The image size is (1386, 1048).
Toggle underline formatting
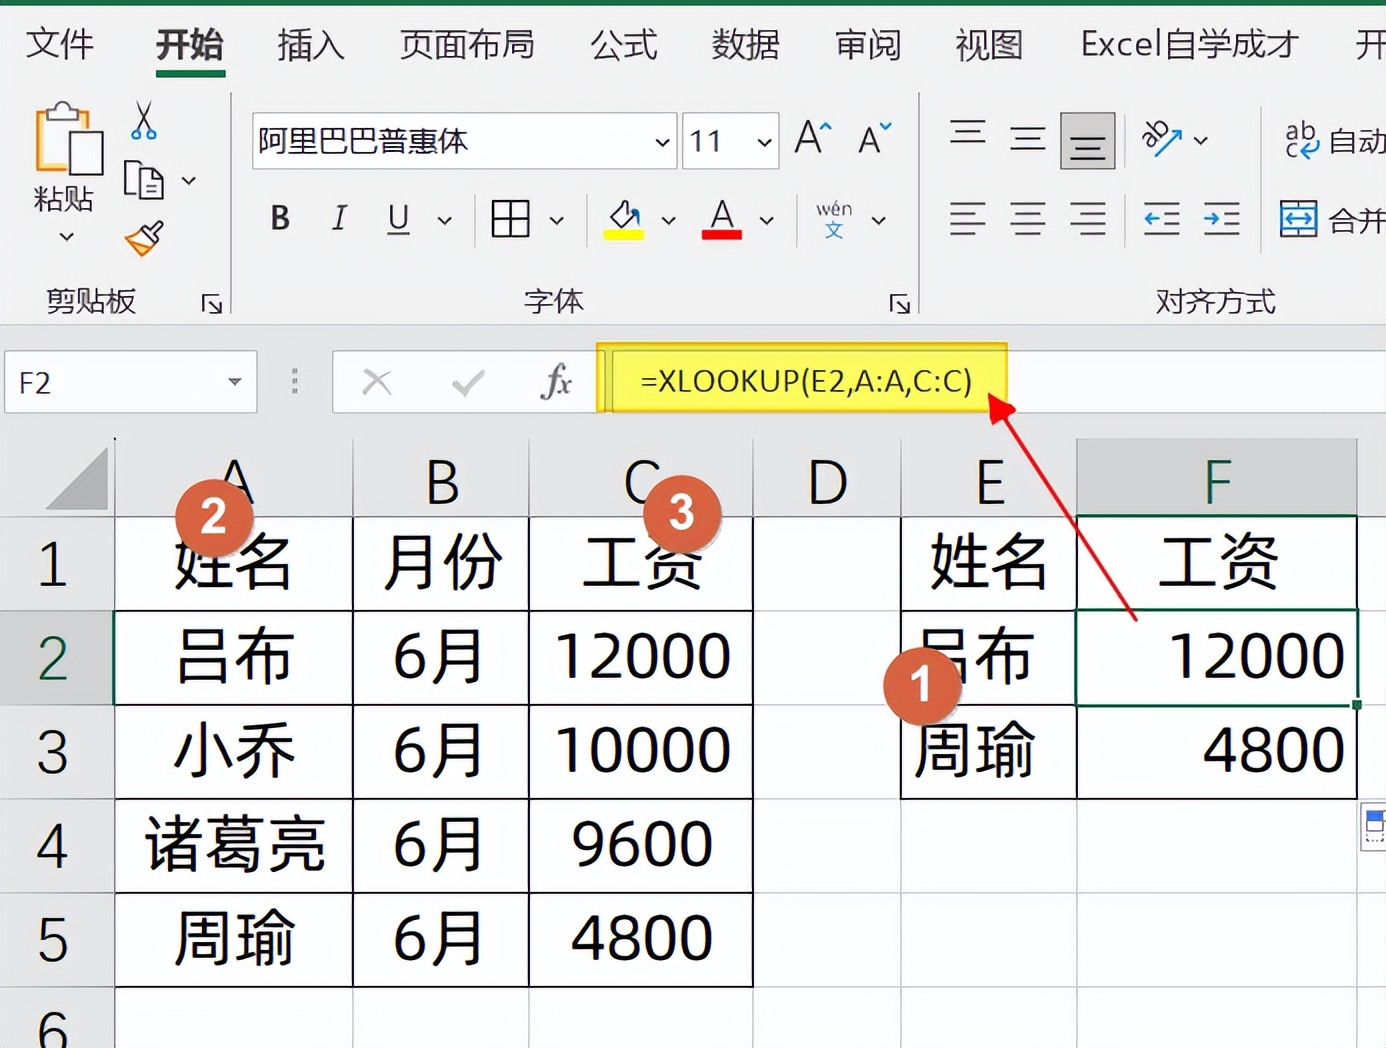(x=397, y=219)
